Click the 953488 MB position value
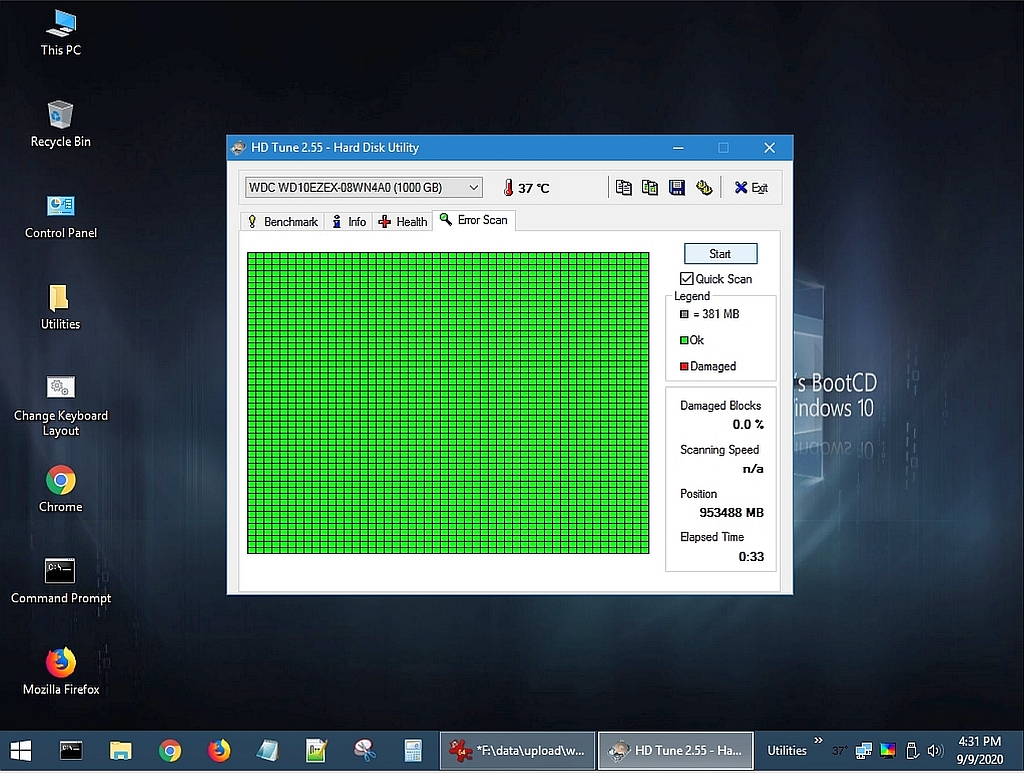This screenshot has width=1024, height=773. [x=731, y=513]
